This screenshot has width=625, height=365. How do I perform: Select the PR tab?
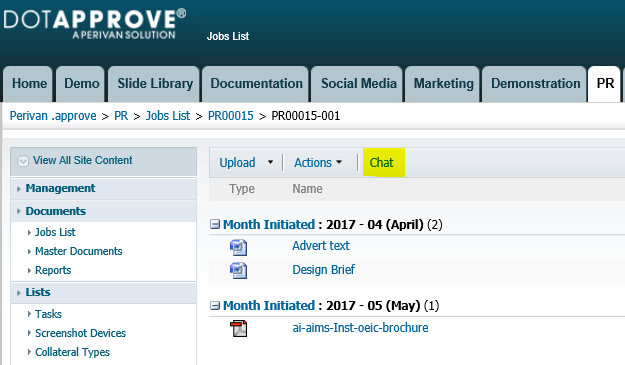[605, 84]
